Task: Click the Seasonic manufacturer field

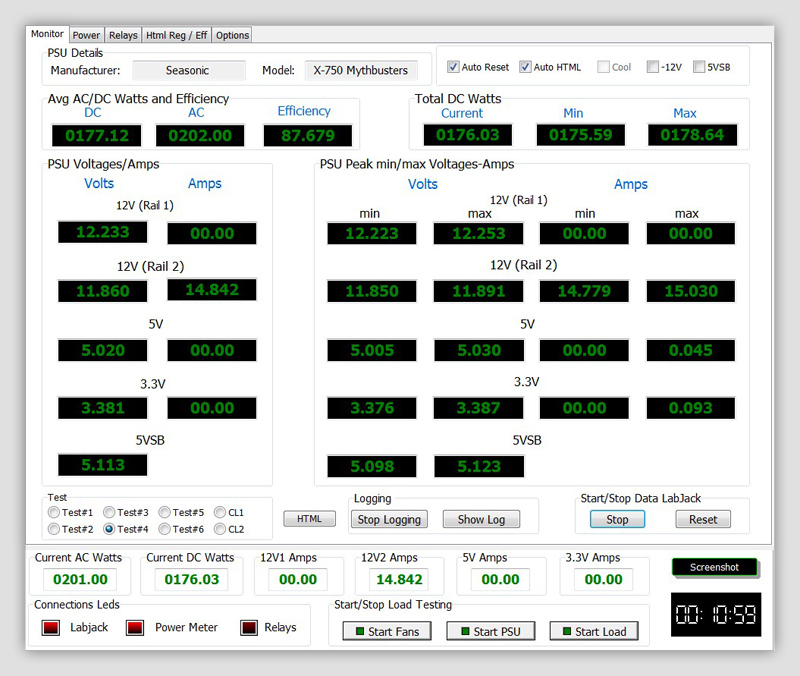Action: (189, 71)
